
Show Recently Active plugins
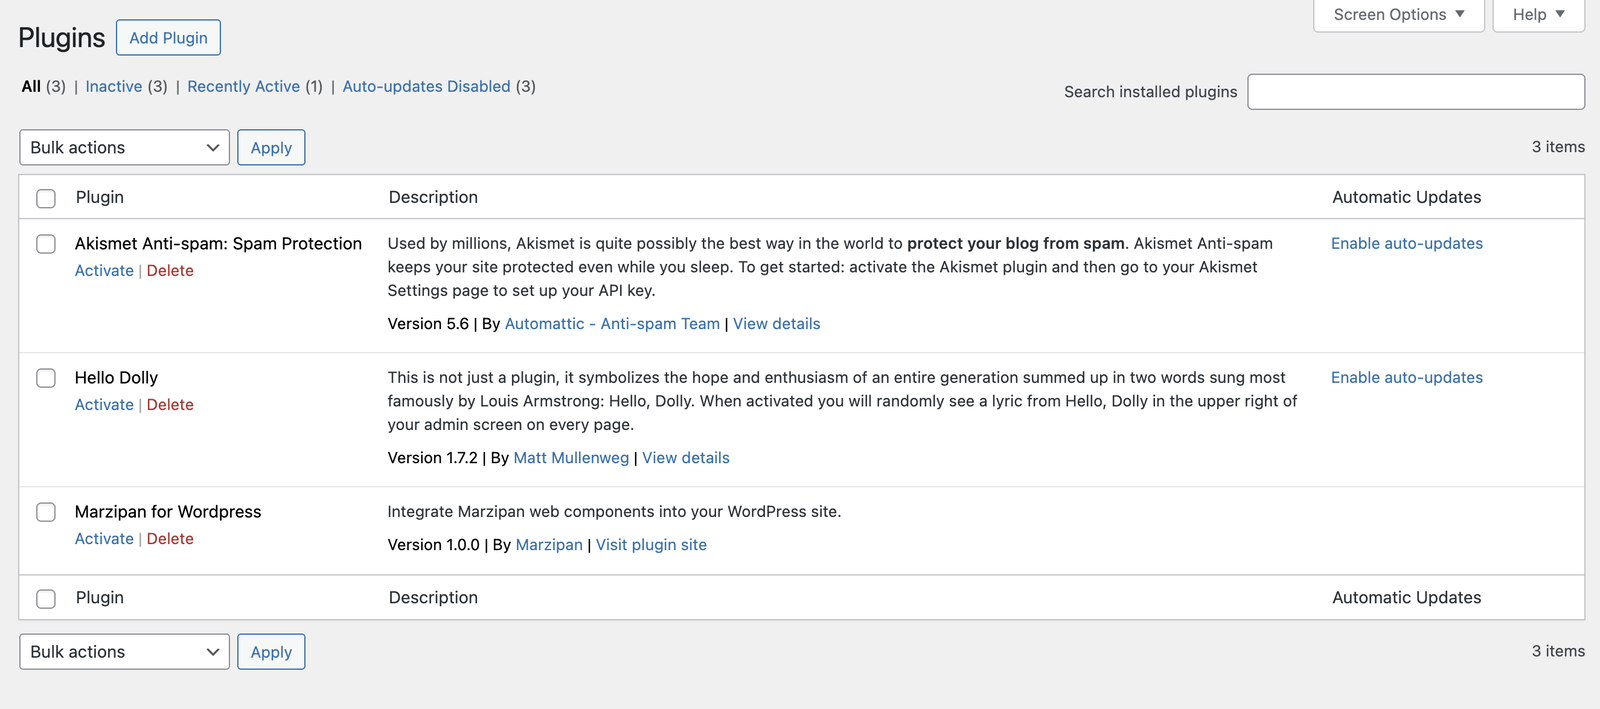coord(243,87)
